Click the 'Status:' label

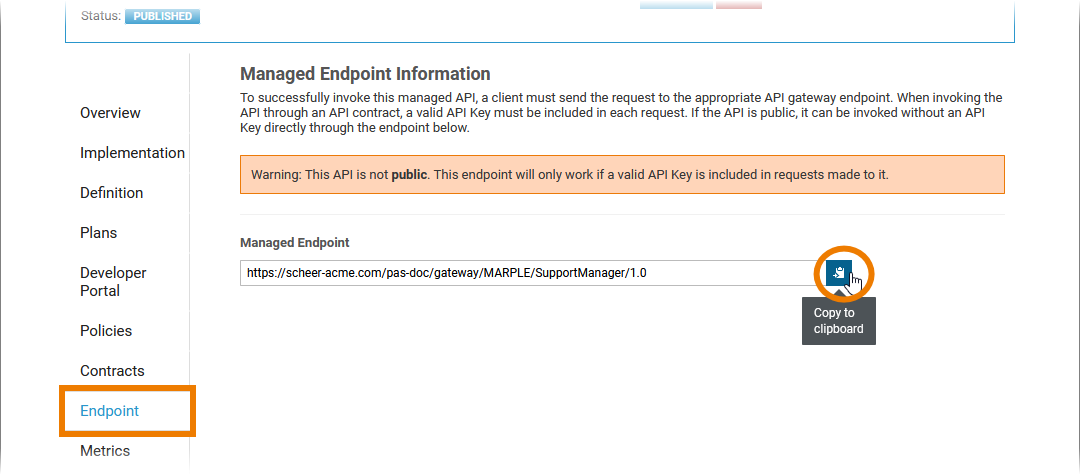101,17
